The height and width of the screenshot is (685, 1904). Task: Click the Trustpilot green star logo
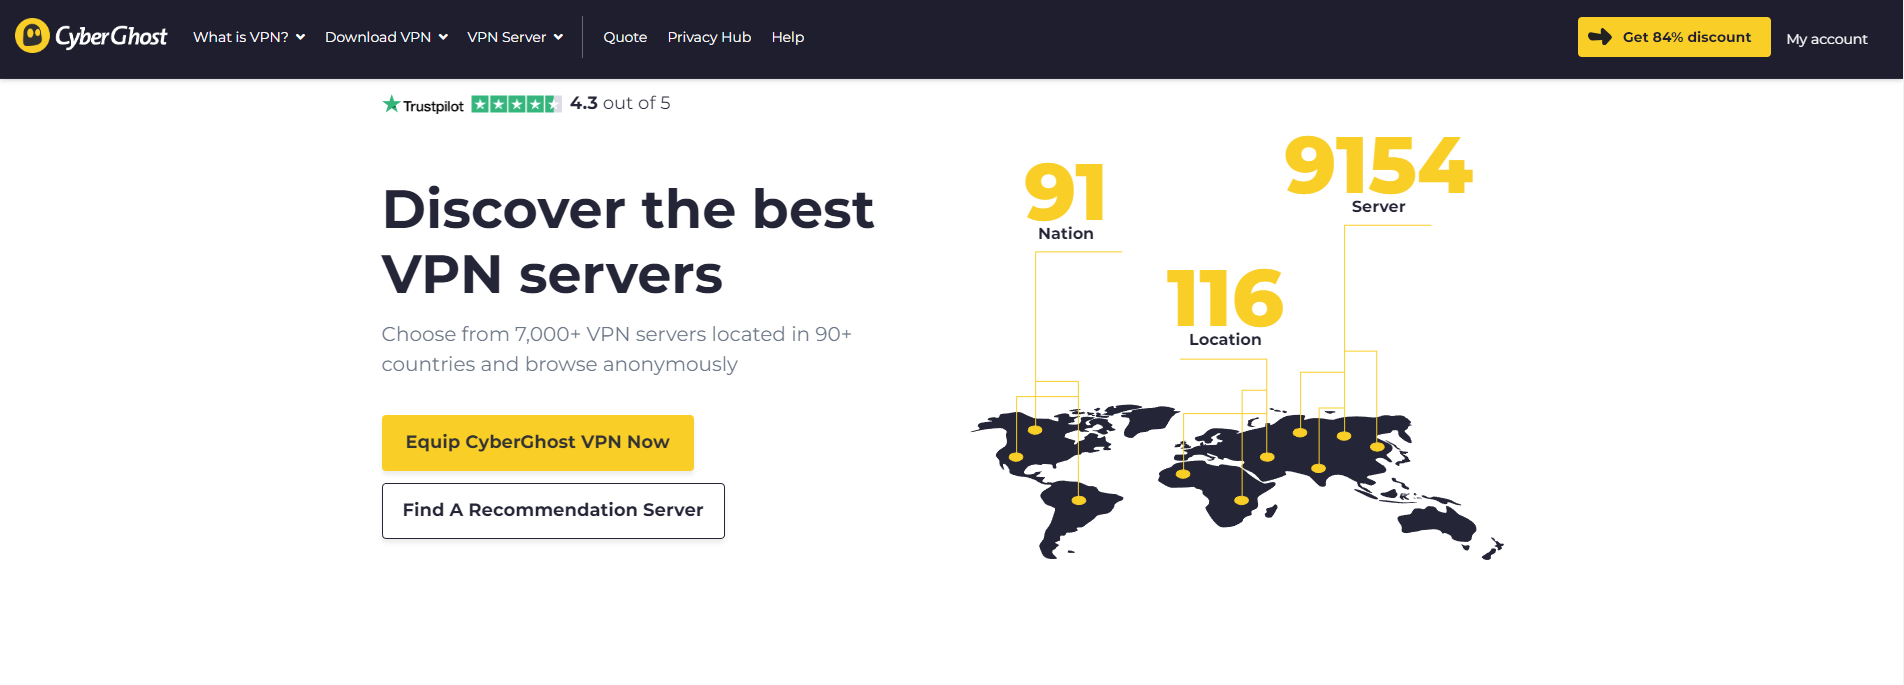(391, 104)
